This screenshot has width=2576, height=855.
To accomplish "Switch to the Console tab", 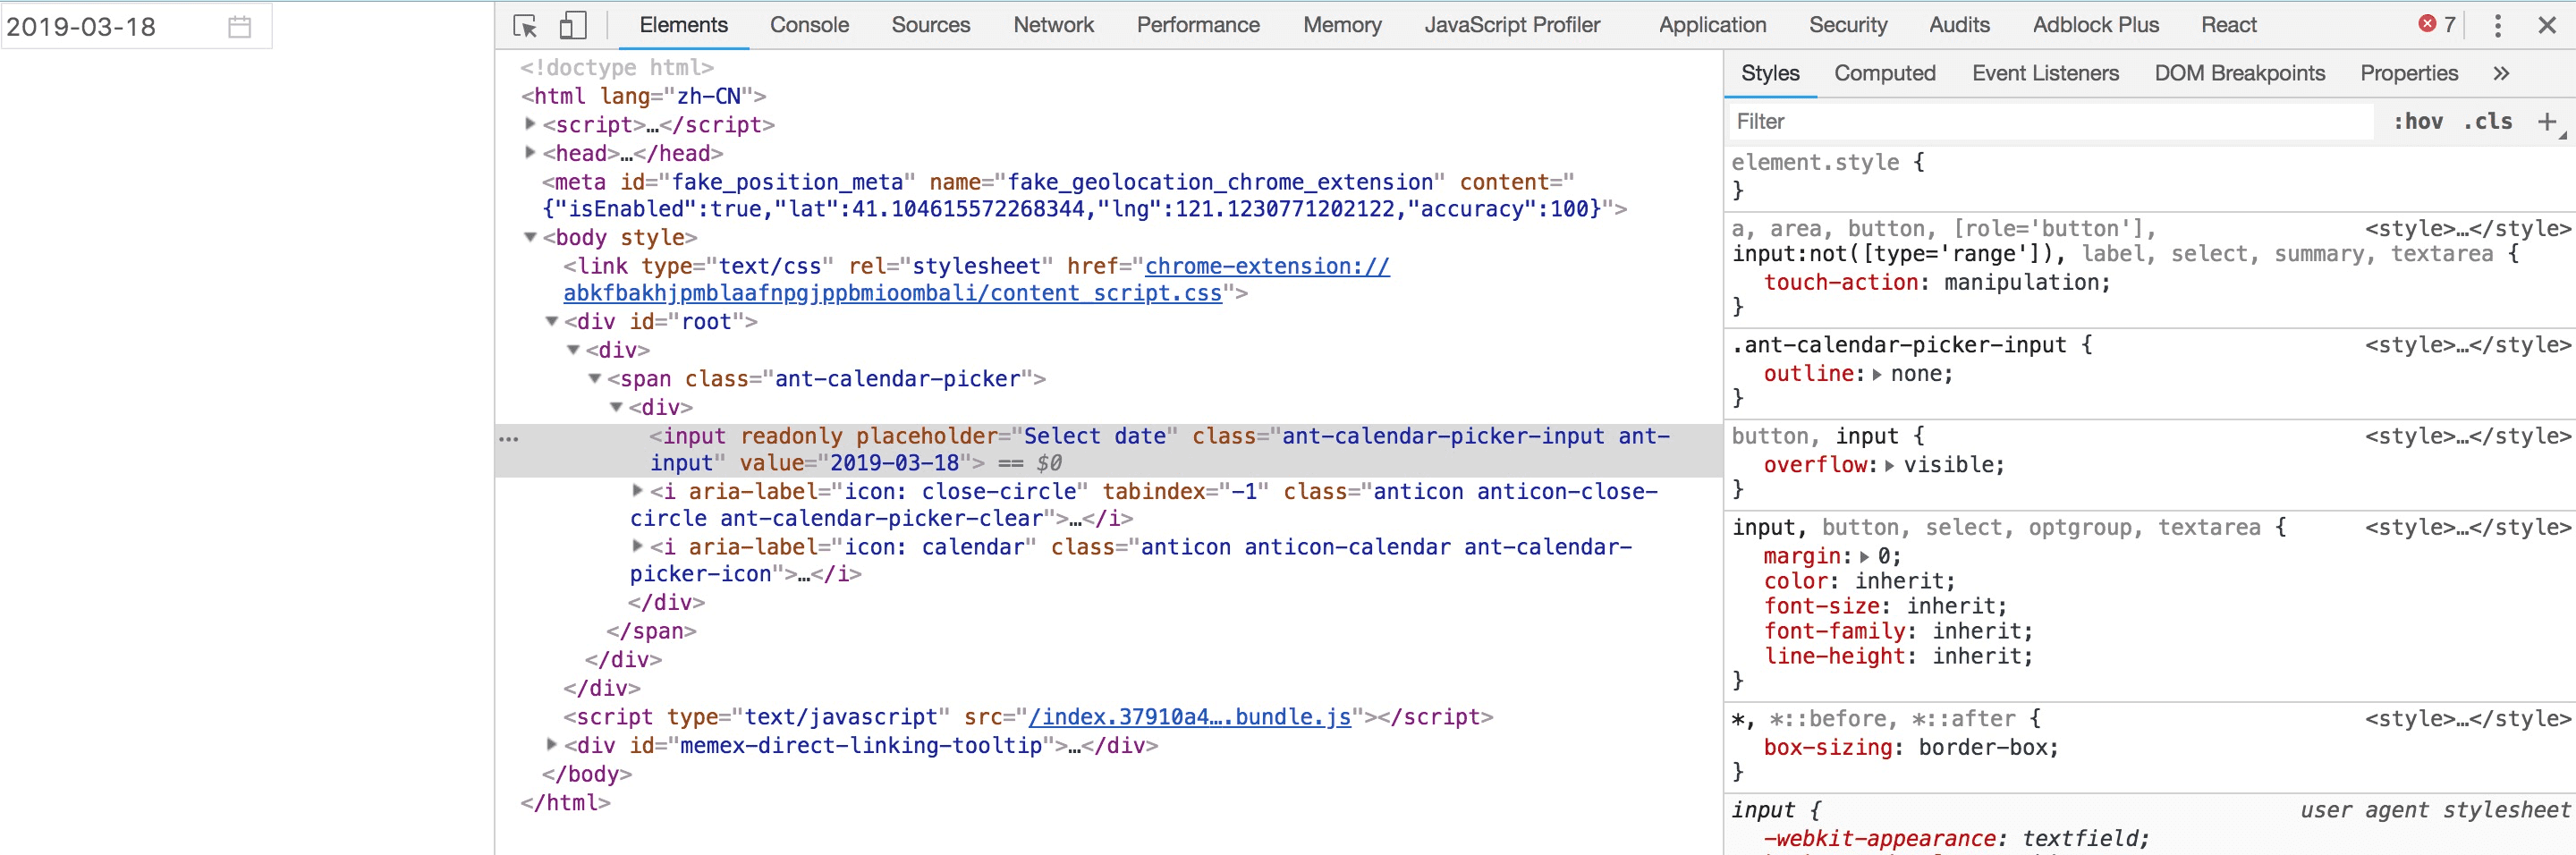I will 809,25.
